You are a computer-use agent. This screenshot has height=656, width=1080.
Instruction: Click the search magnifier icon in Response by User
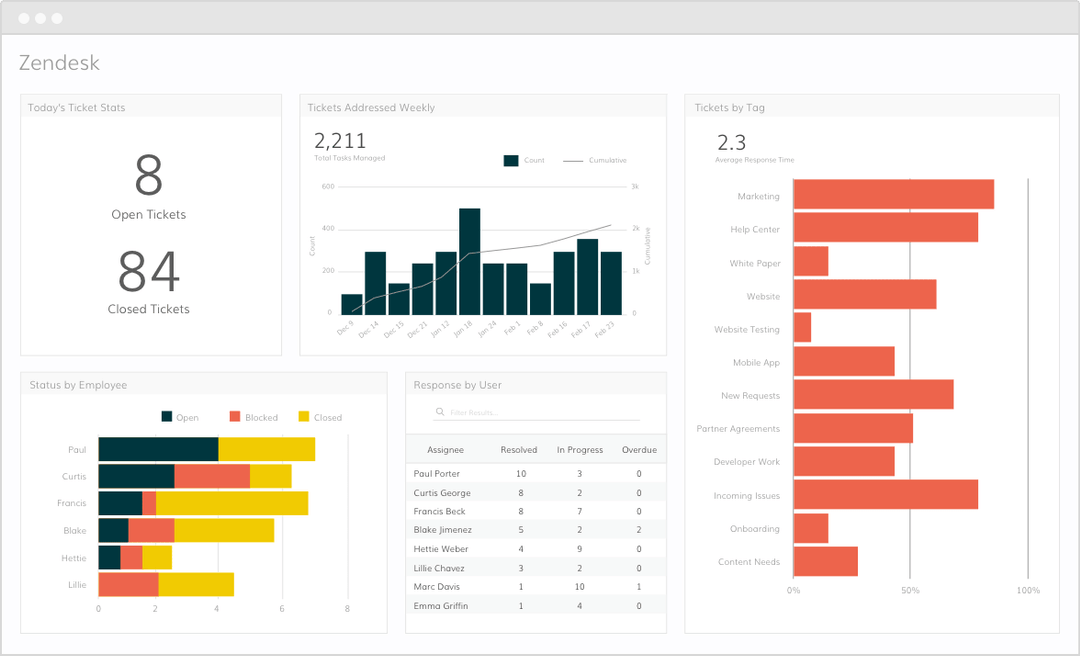tap(439, 412)
